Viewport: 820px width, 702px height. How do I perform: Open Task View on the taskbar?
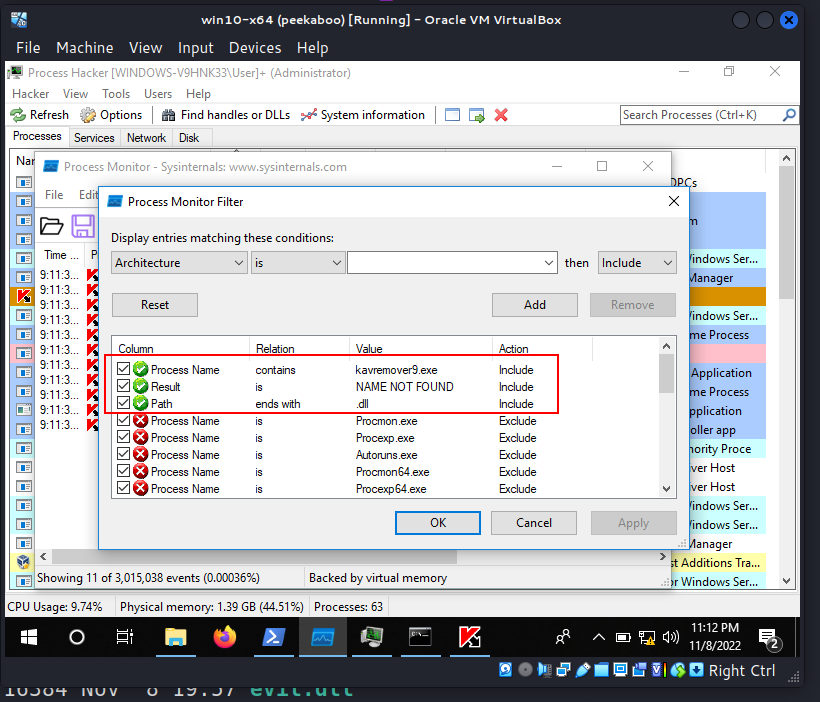(124, 637)
